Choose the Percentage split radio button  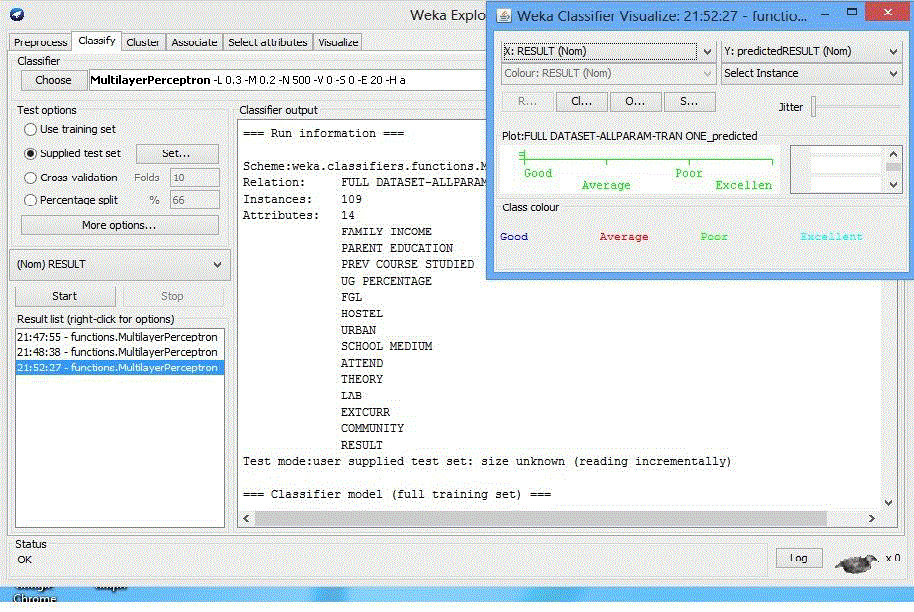[x=30, y=200]
